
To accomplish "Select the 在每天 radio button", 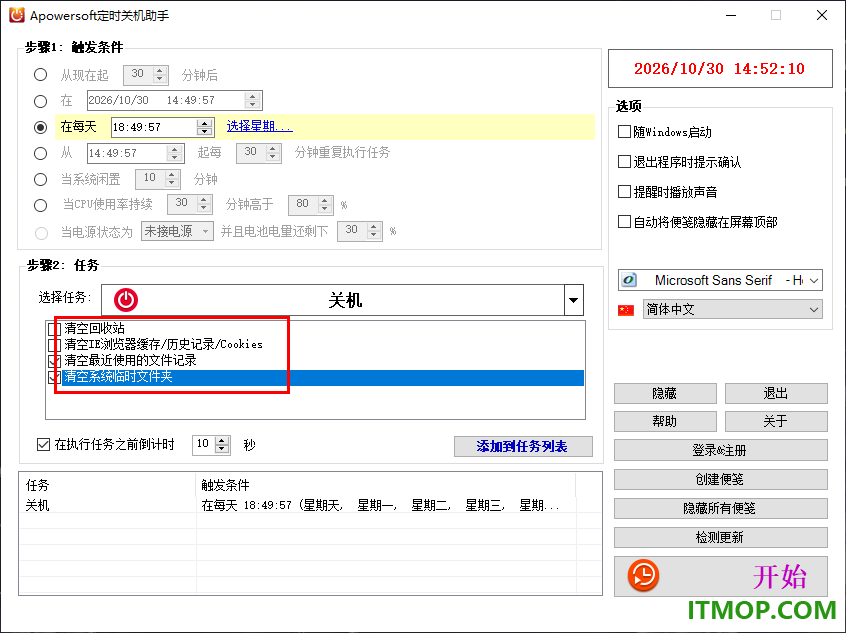I will [40, 127].
